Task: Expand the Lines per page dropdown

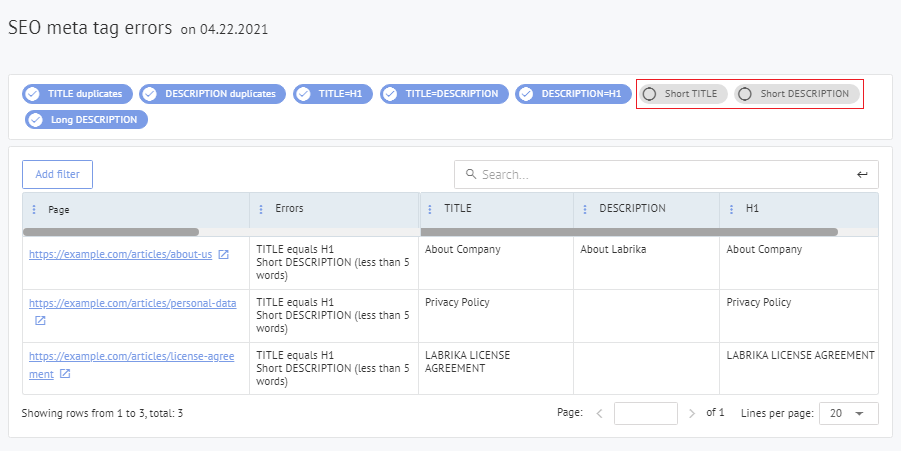Action: point(848,413)
